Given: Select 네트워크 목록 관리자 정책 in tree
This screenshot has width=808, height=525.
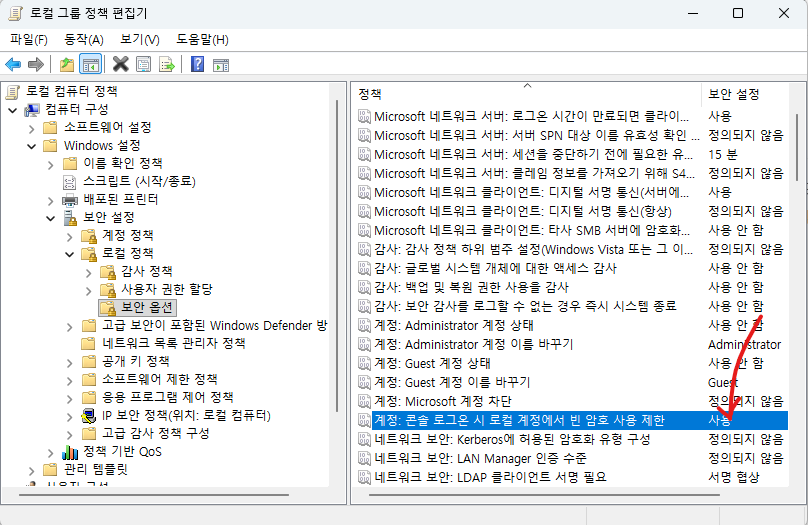Looking at the screenshot, I should [174, 343].
